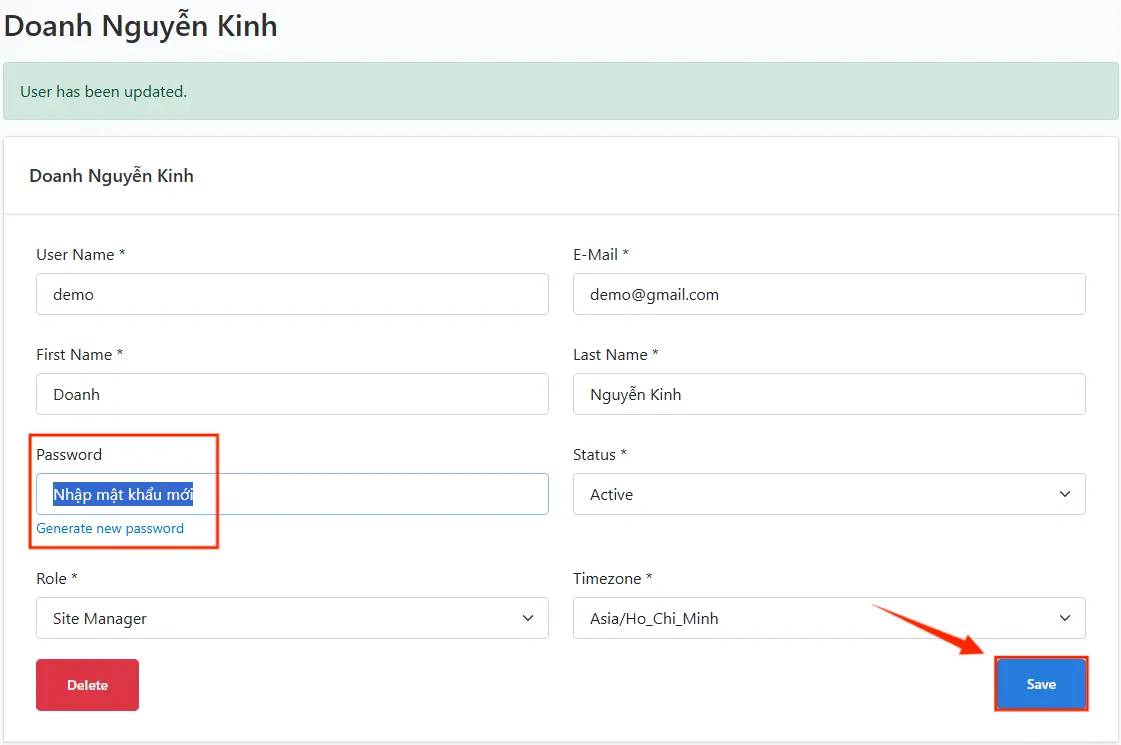Click the card header Doanh Nguyễn Kinh
1121x745 pixels.
point(111,175)
